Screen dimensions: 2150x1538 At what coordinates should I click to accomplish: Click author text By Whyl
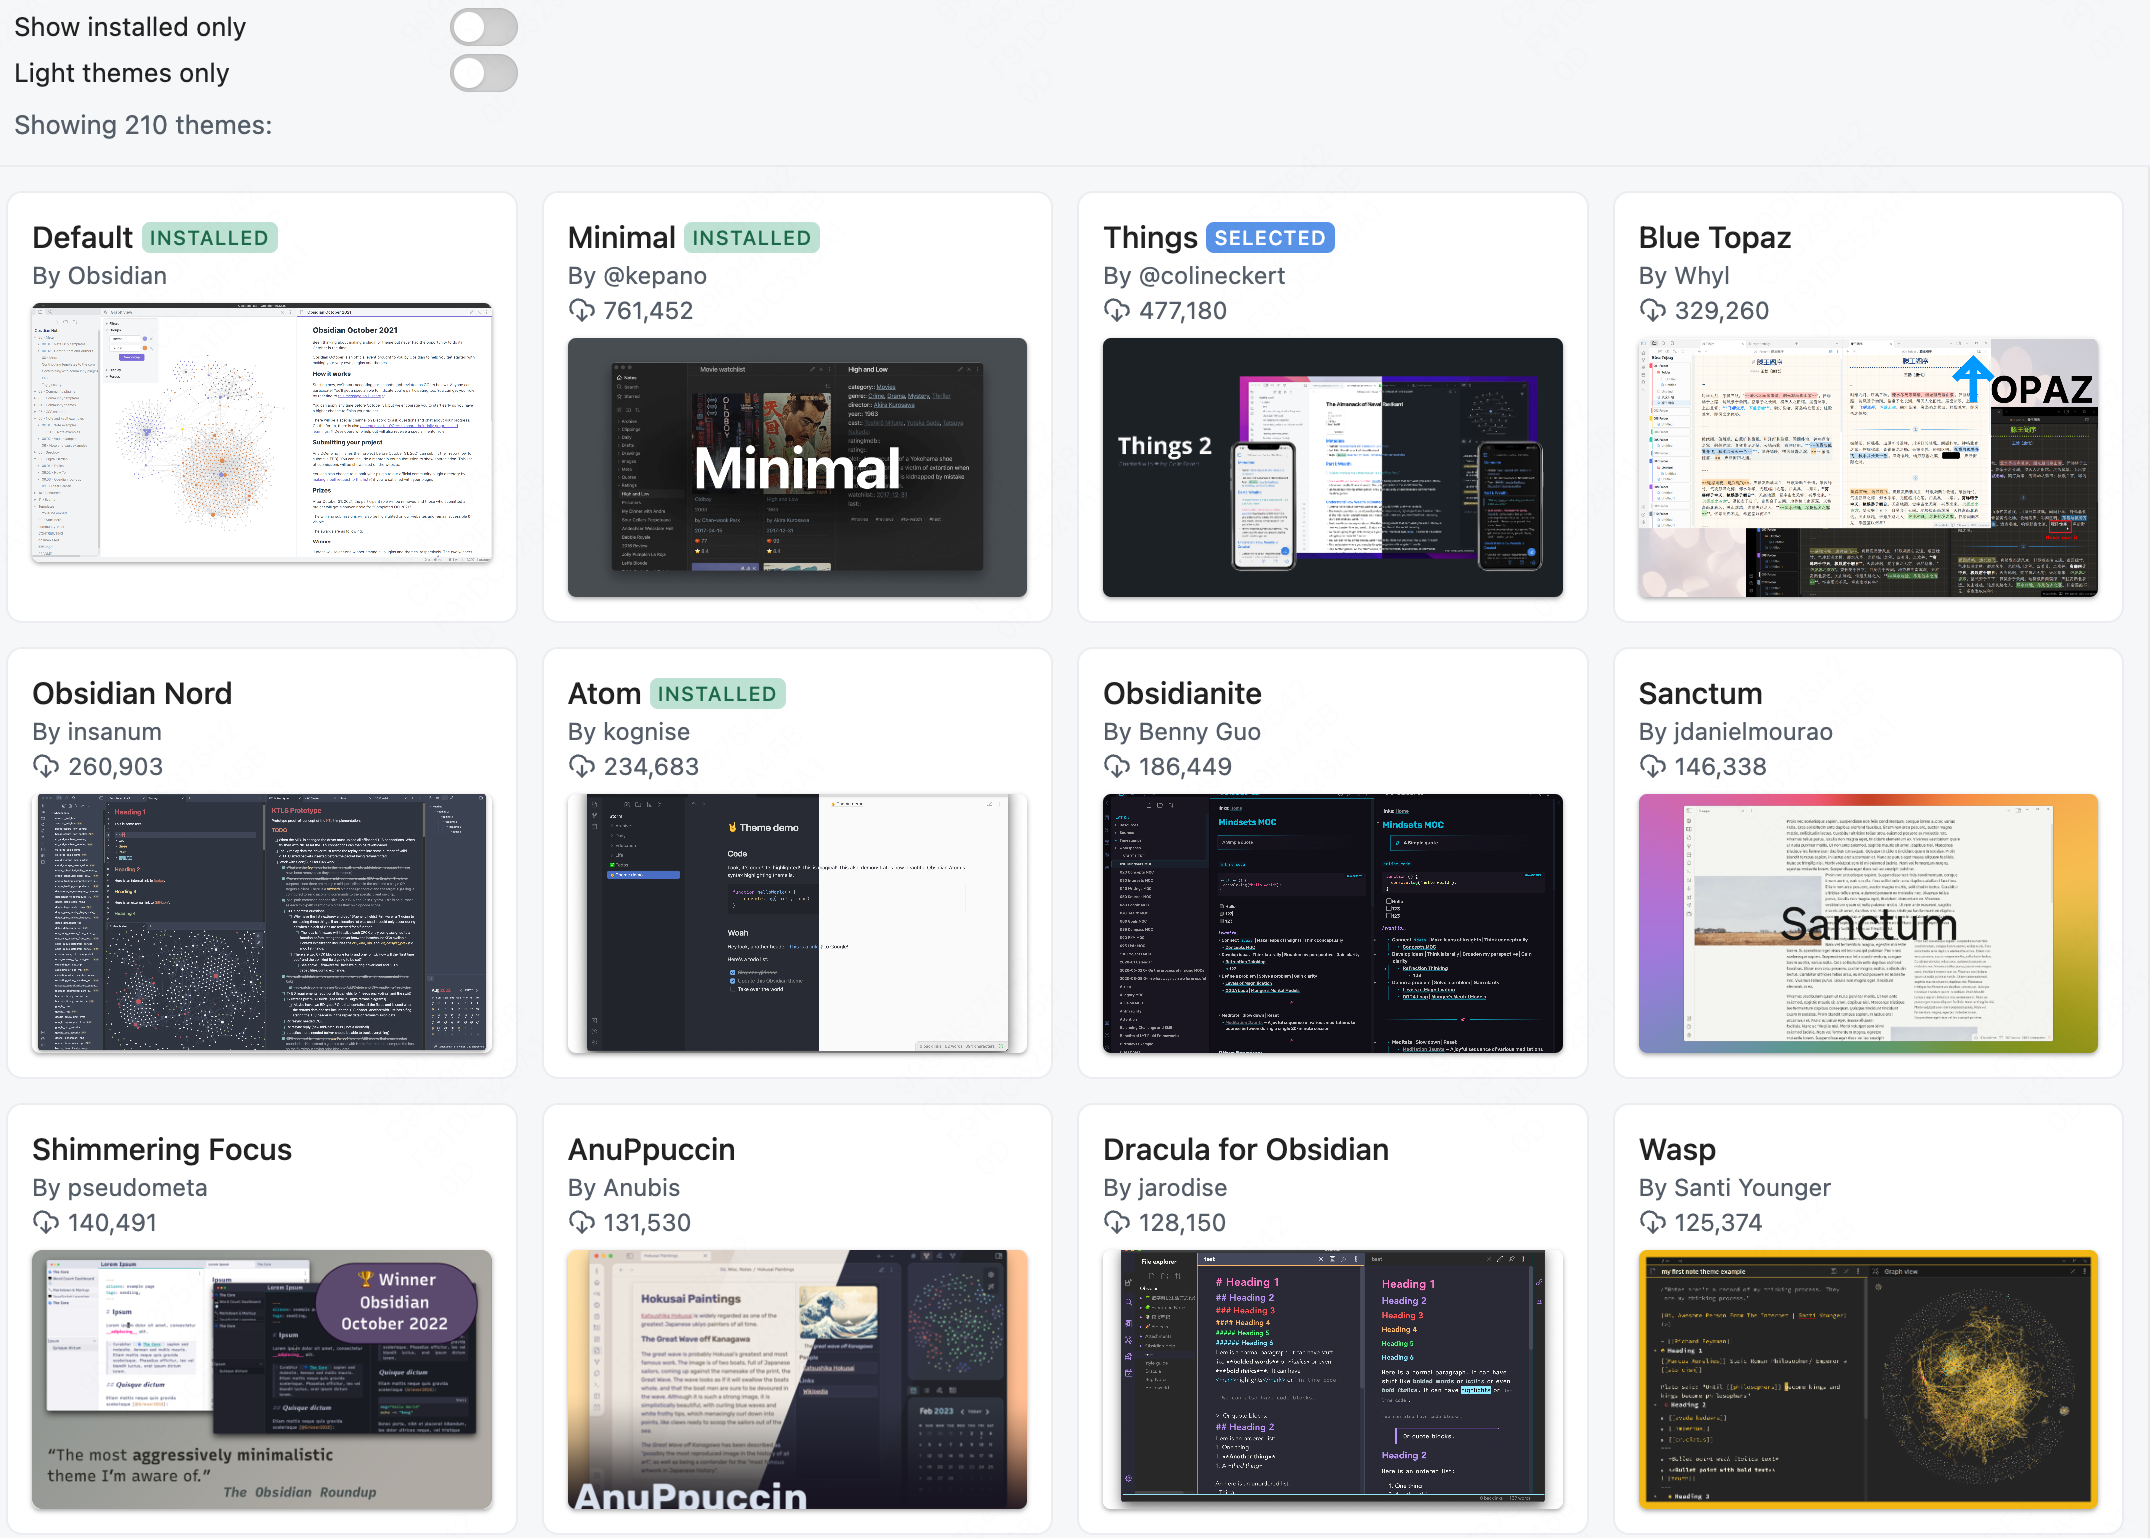click(x=1684, y=276)
